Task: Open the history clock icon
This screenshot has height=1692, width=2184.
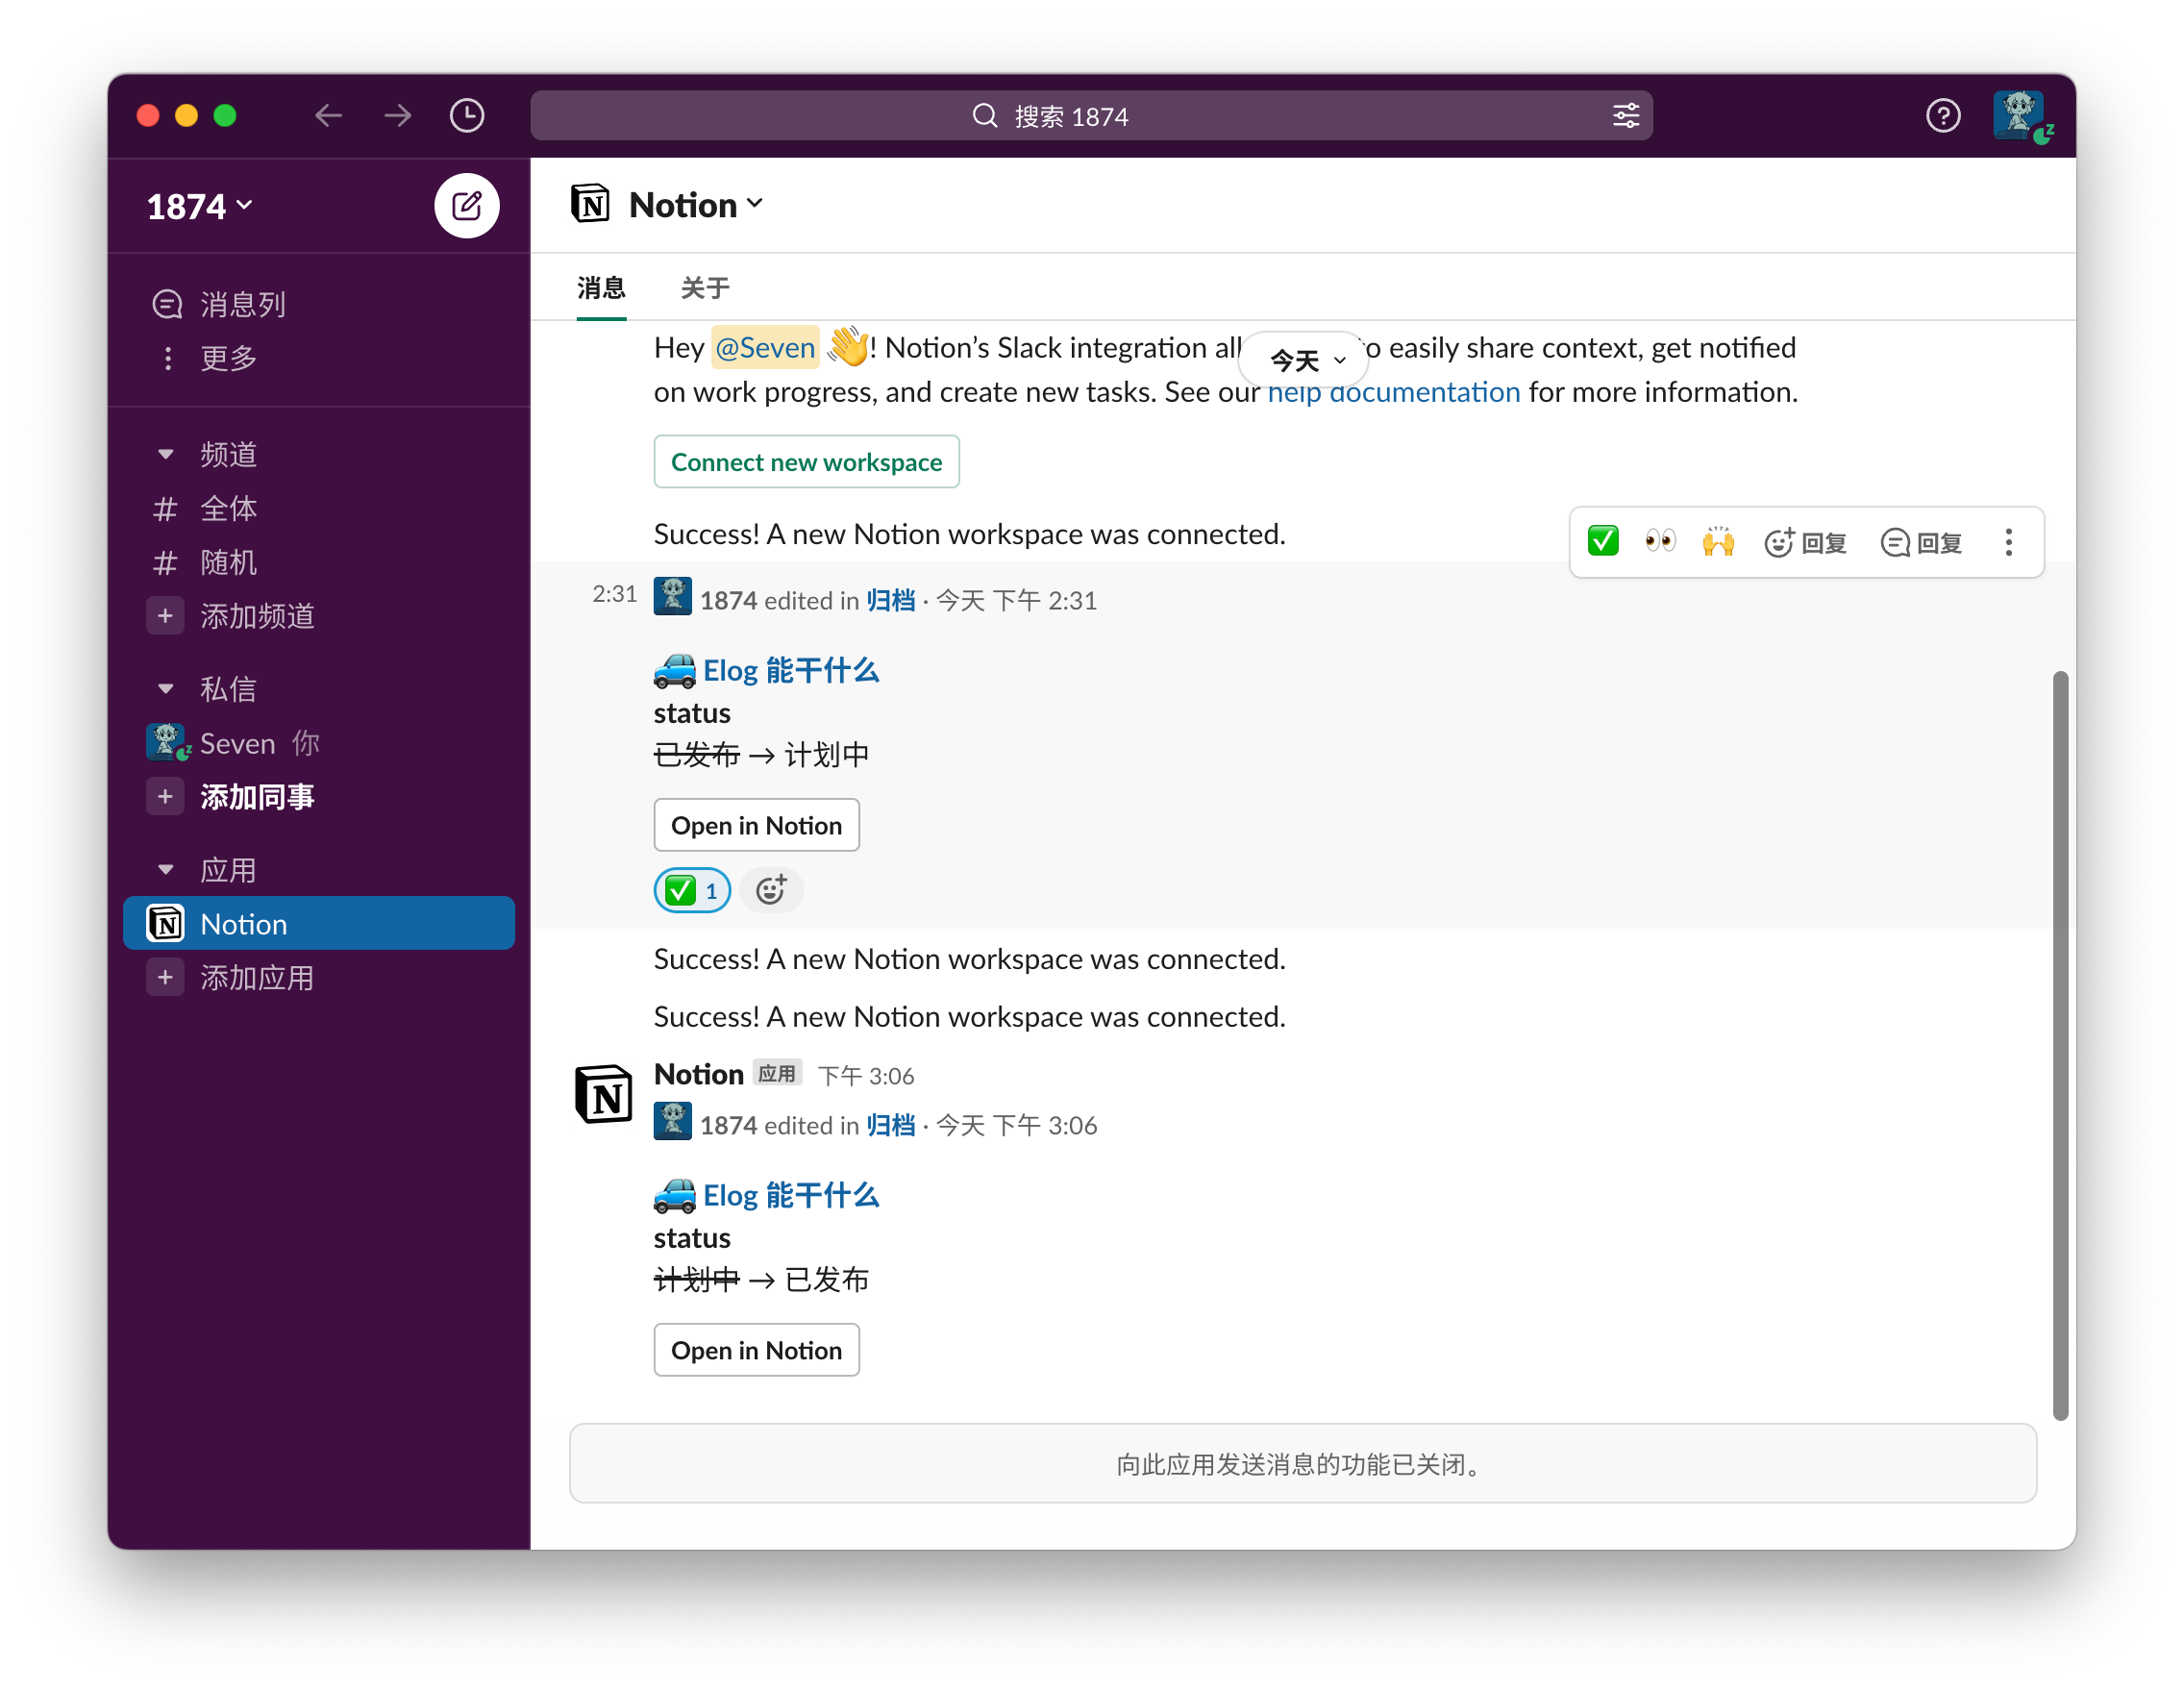Action: [x=467, y=116]
